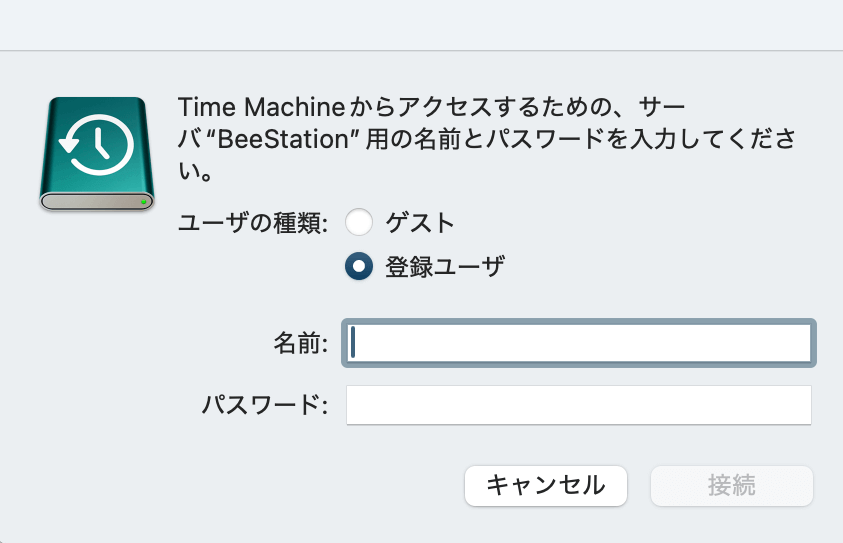The width and height of the screenshot is (843, 543).
Task: Click the 名前: field label
Action: (301, 343)
